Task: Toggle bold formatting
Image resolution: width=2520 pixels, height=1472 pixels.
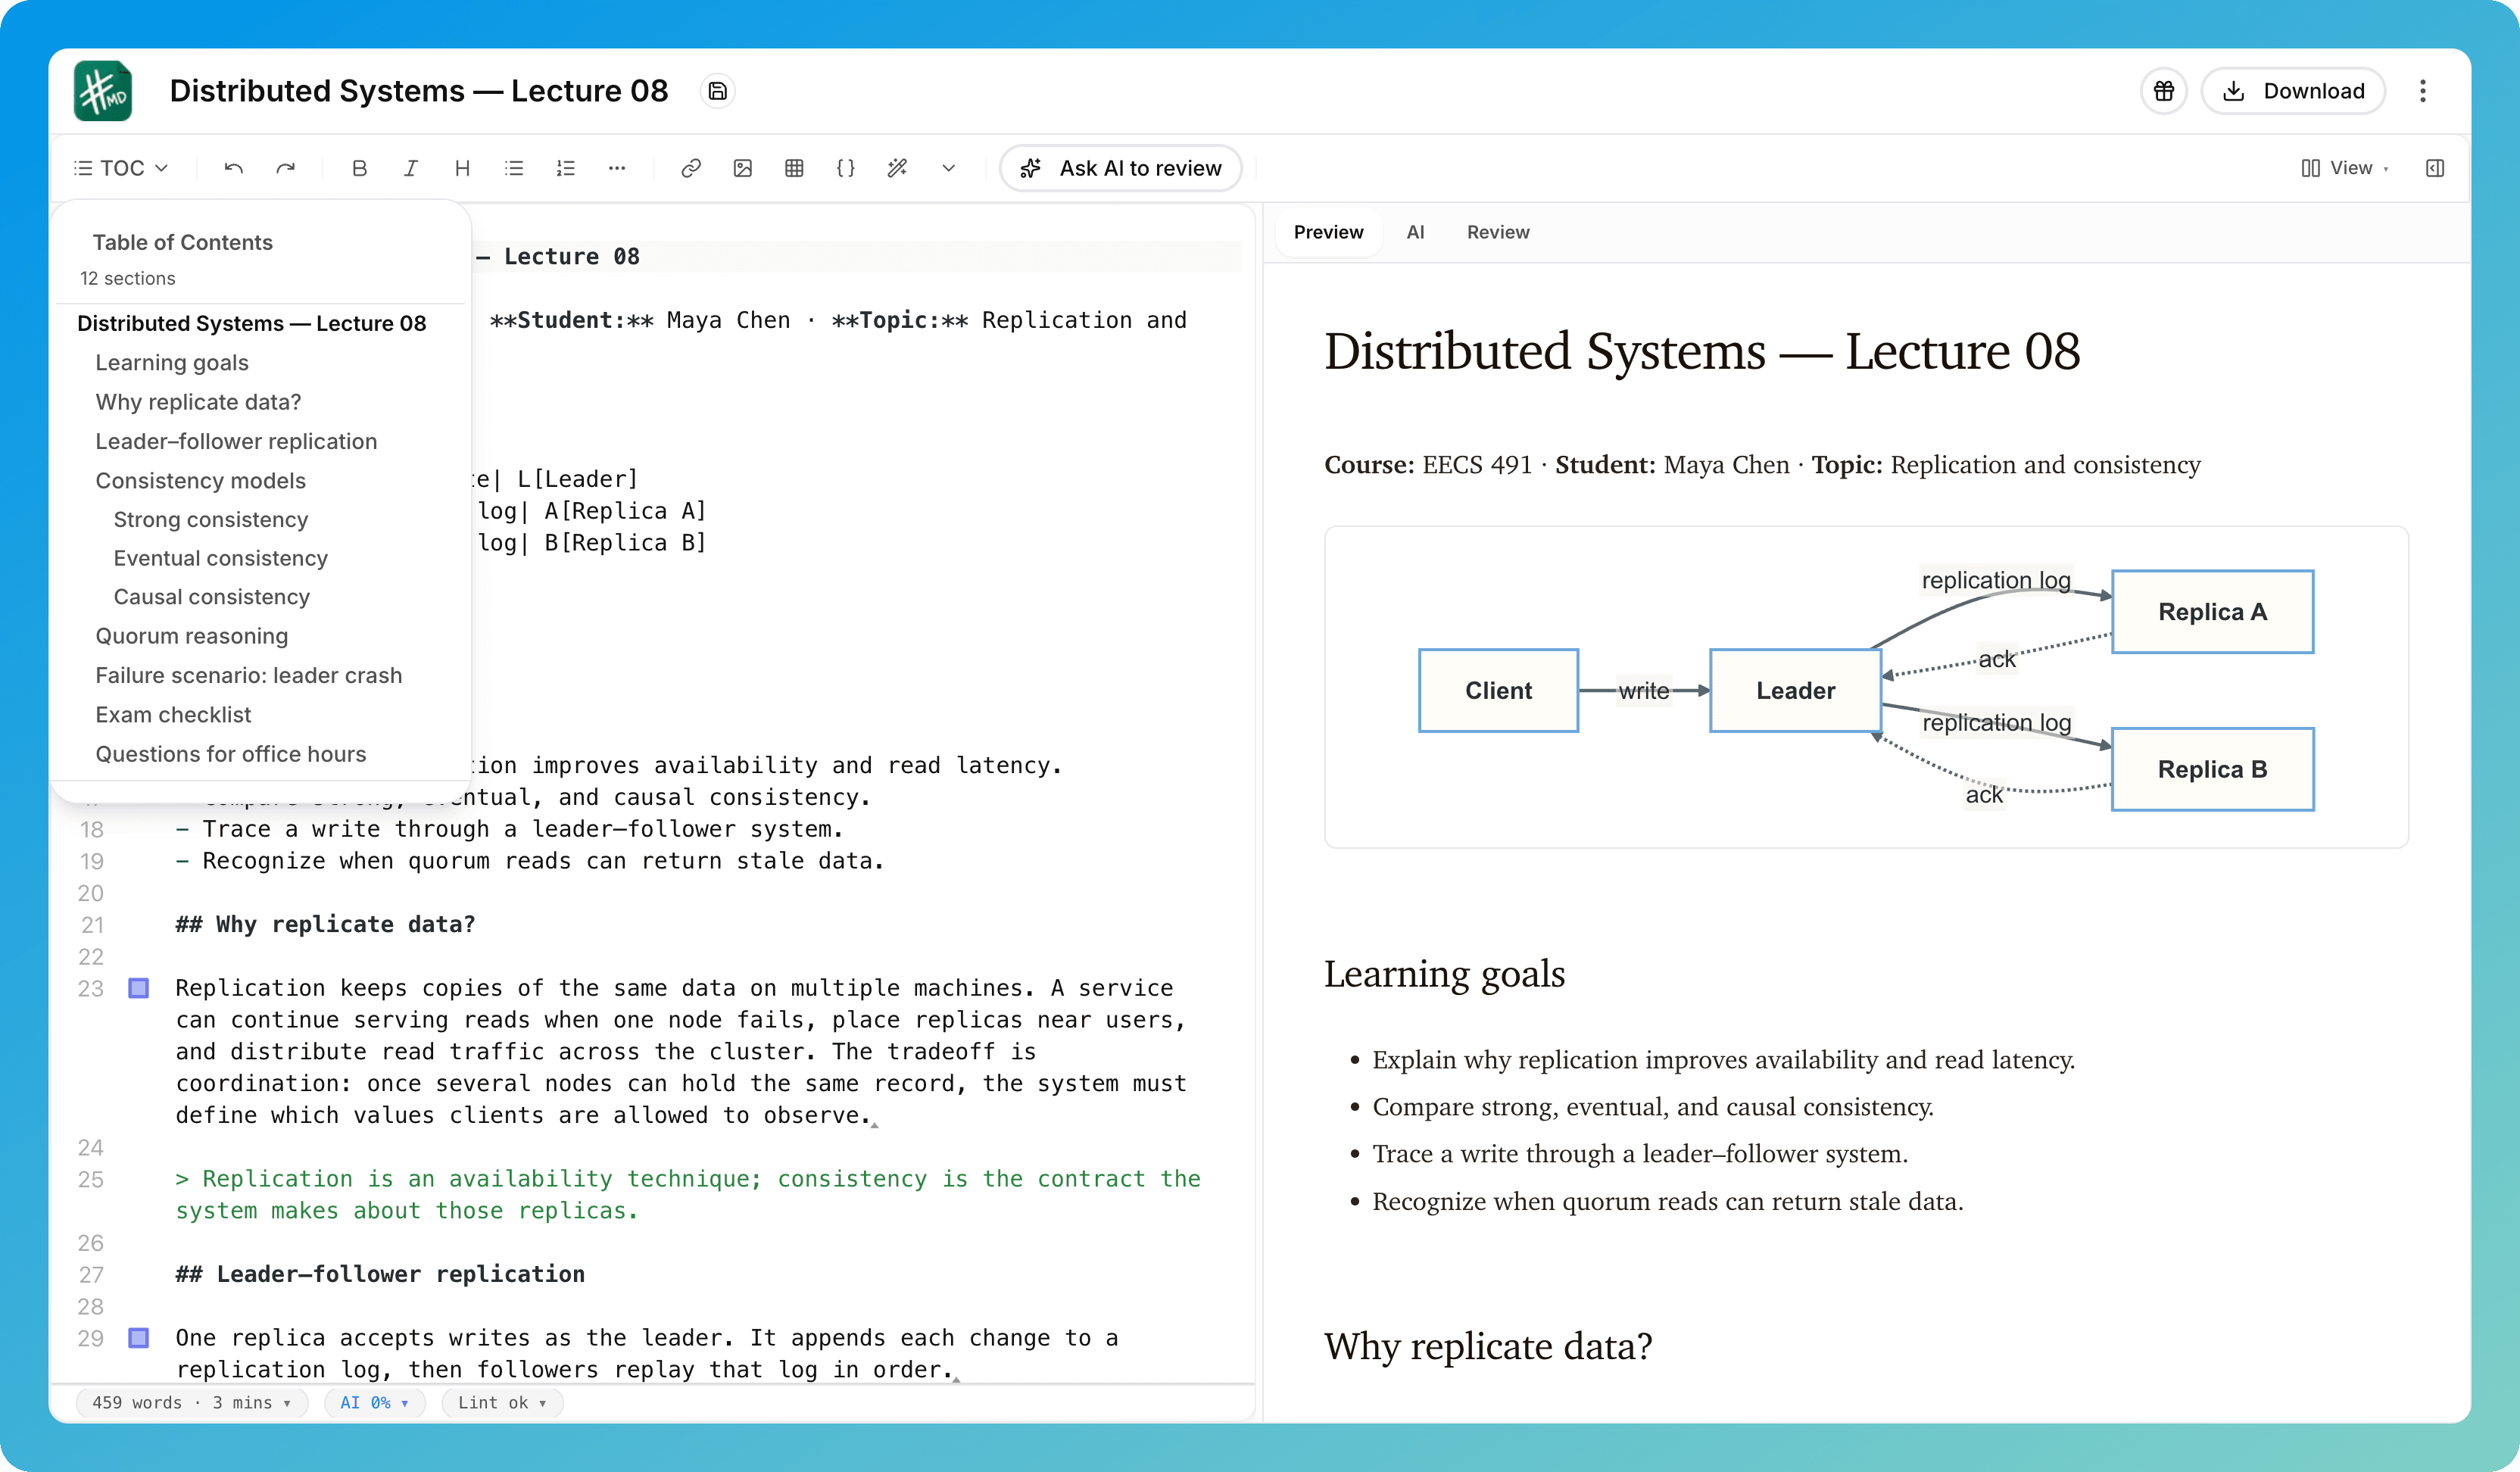Action: click(360, 168)
